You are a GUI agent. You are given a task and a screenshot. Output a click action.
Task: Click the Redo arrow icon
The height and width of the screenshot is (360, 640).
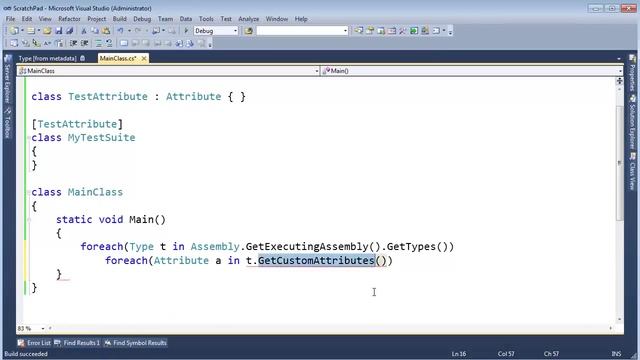coord(138,31)
